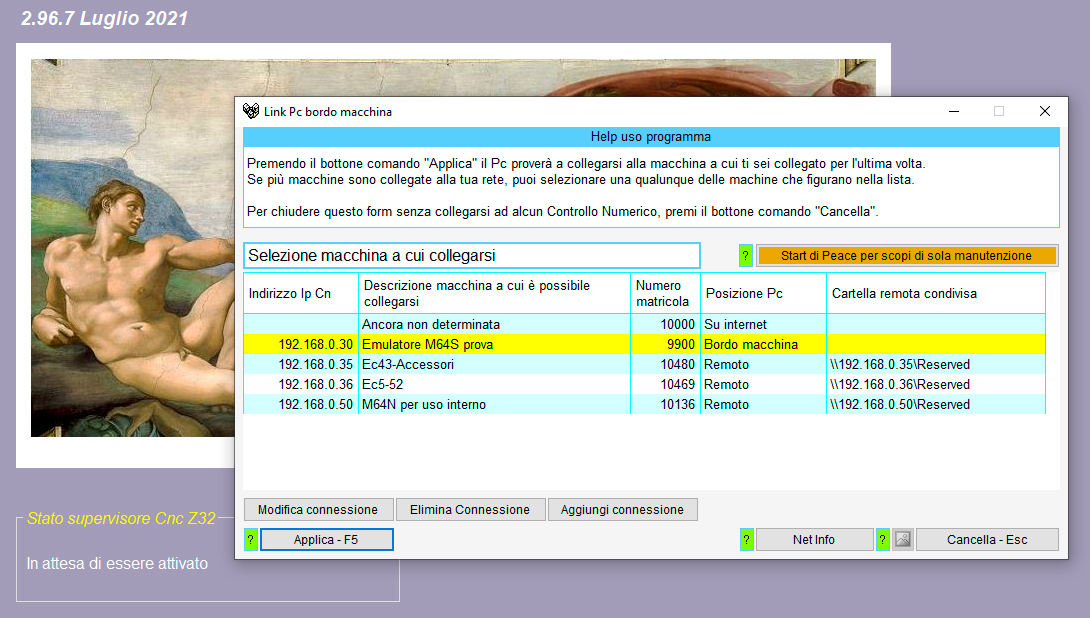Select M64N per uso interno row
1090x618 pixels.
coord(644,405)
